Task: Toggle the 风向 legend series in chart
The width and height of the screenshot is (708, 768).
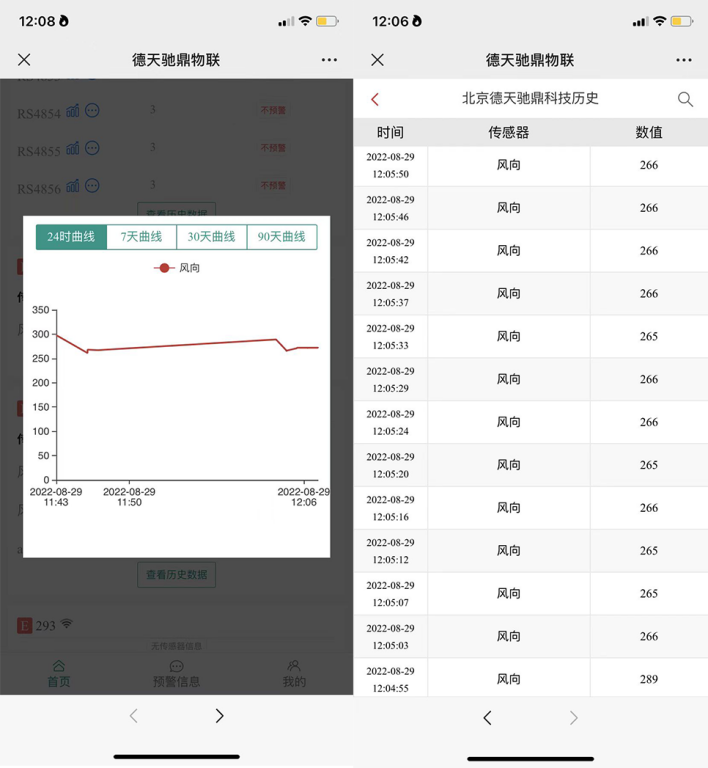Action: point(177,268)
